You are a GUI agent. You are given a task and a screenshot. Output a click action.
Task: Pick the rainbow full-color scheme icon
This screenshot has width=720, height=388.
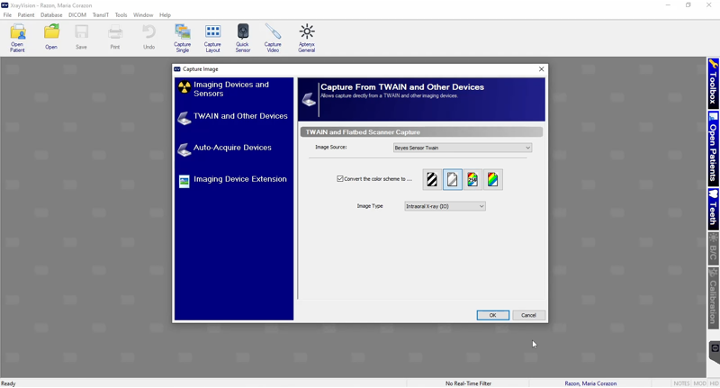point(493,180)
